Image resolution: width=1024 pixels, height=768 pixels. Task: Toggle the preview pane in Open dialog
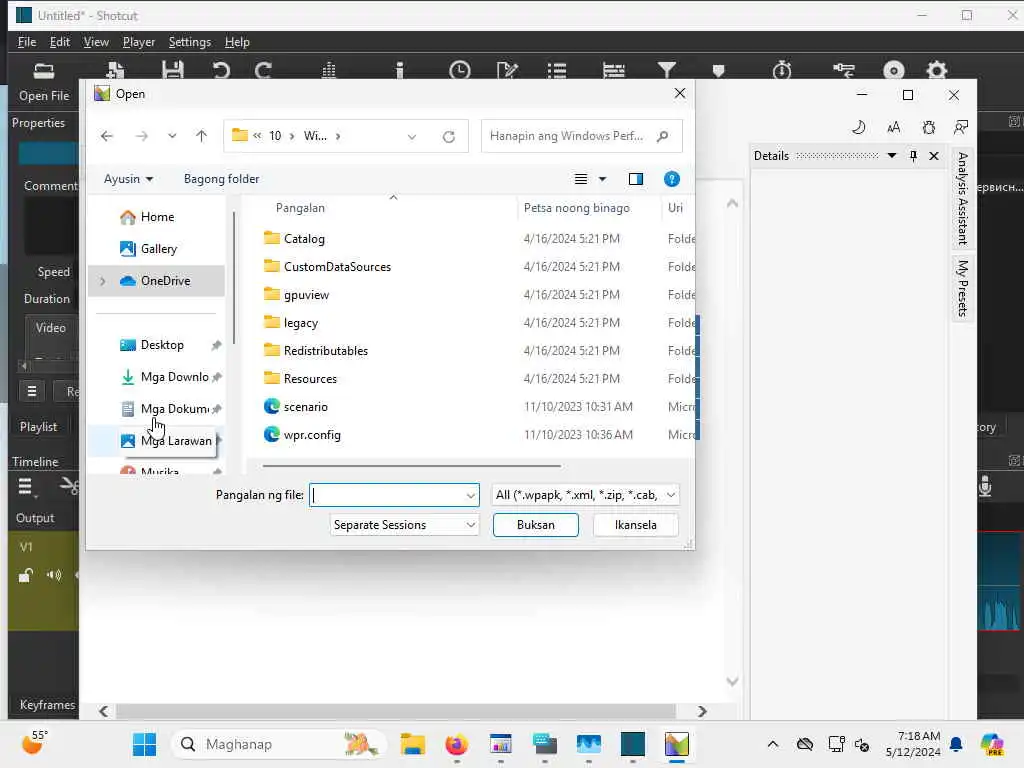click(x=635, y=179)
